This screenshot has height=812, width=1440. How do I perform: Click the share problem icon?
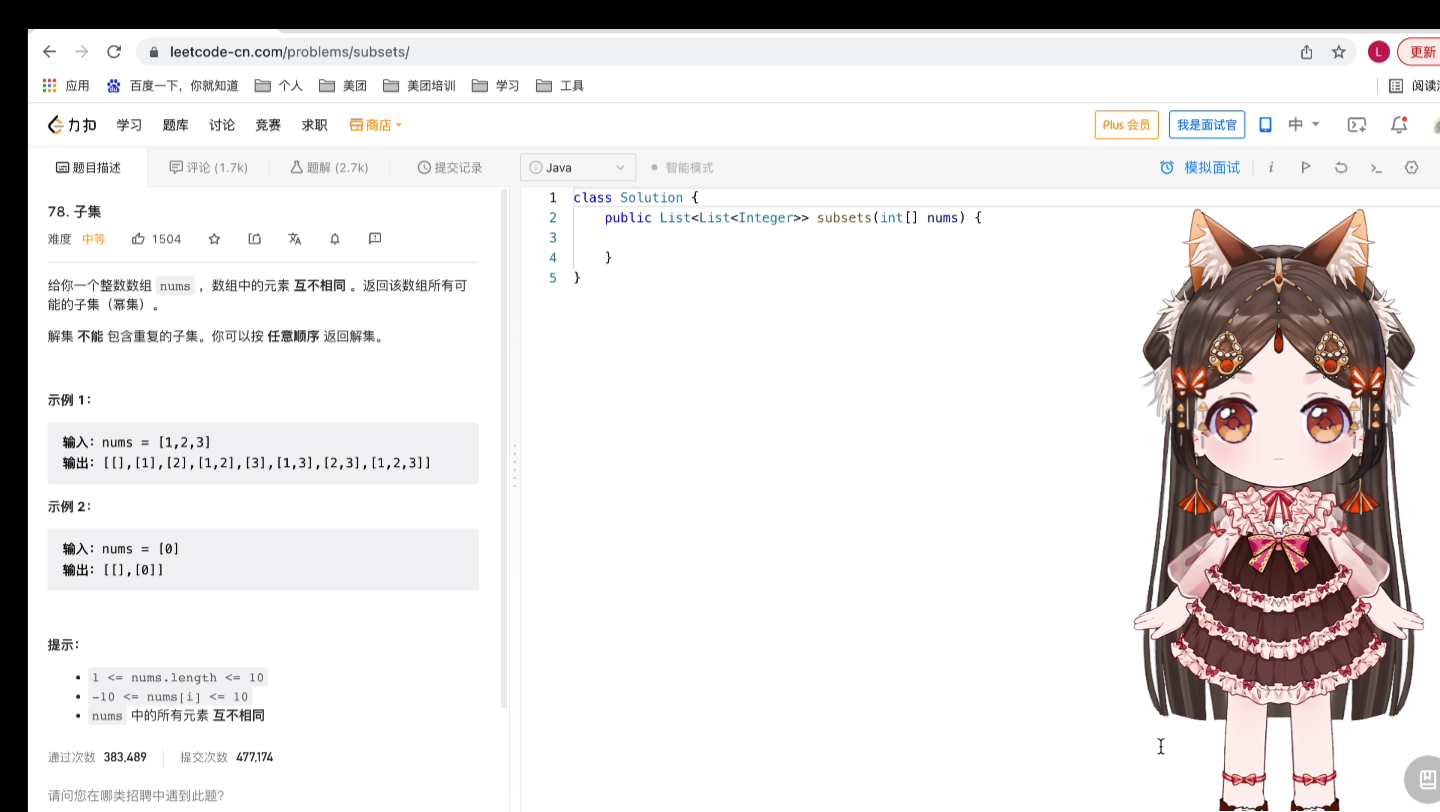tap(255, 239)
